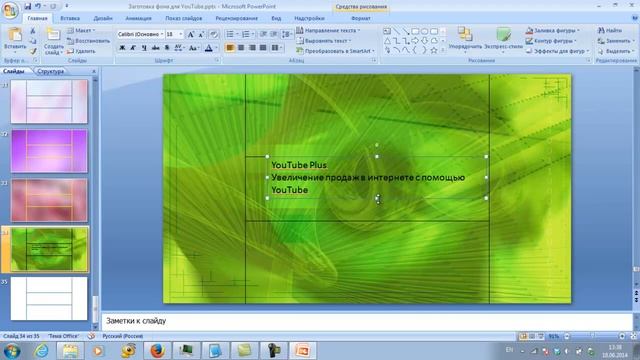Open the Рецензирование tab

point(236,18)
